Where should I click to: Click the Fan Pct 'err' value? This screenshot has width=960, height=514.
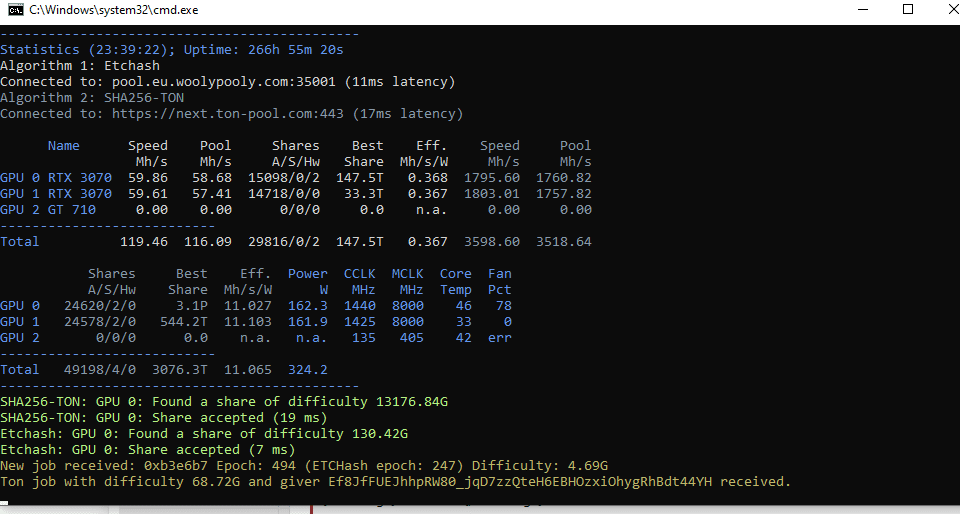(x=500, y=337)
